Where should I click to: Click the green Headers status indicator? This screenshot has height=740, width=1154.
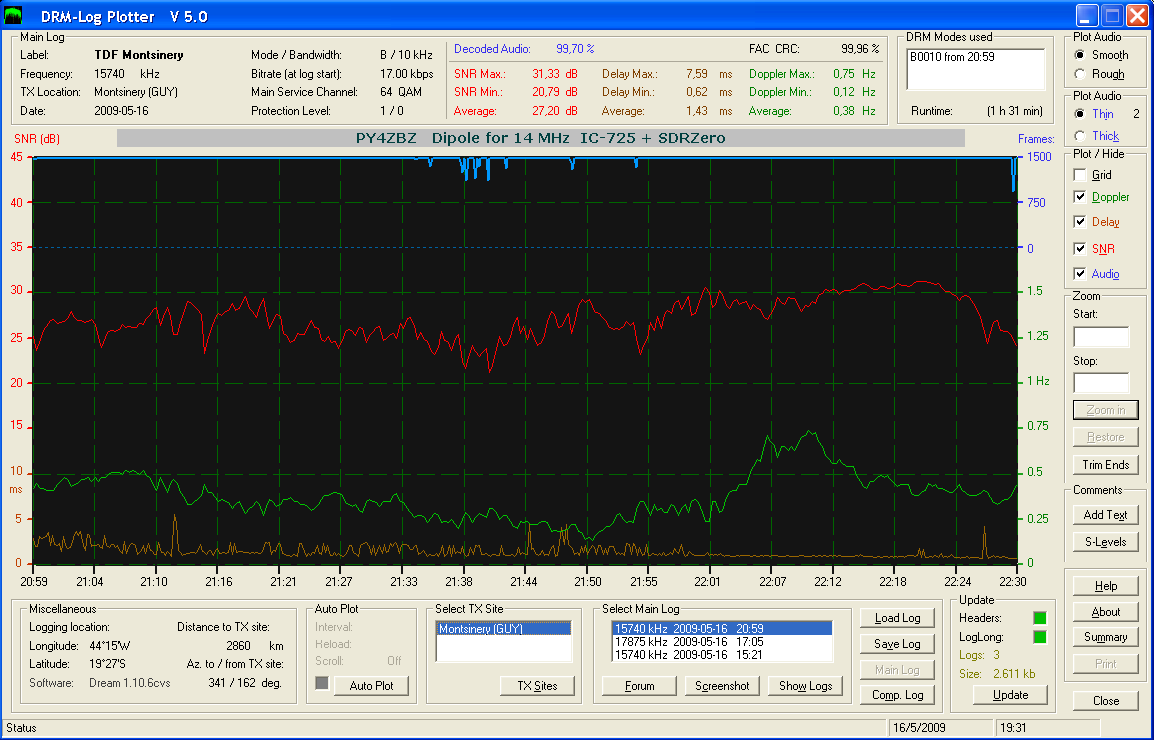coord(1039,618)
